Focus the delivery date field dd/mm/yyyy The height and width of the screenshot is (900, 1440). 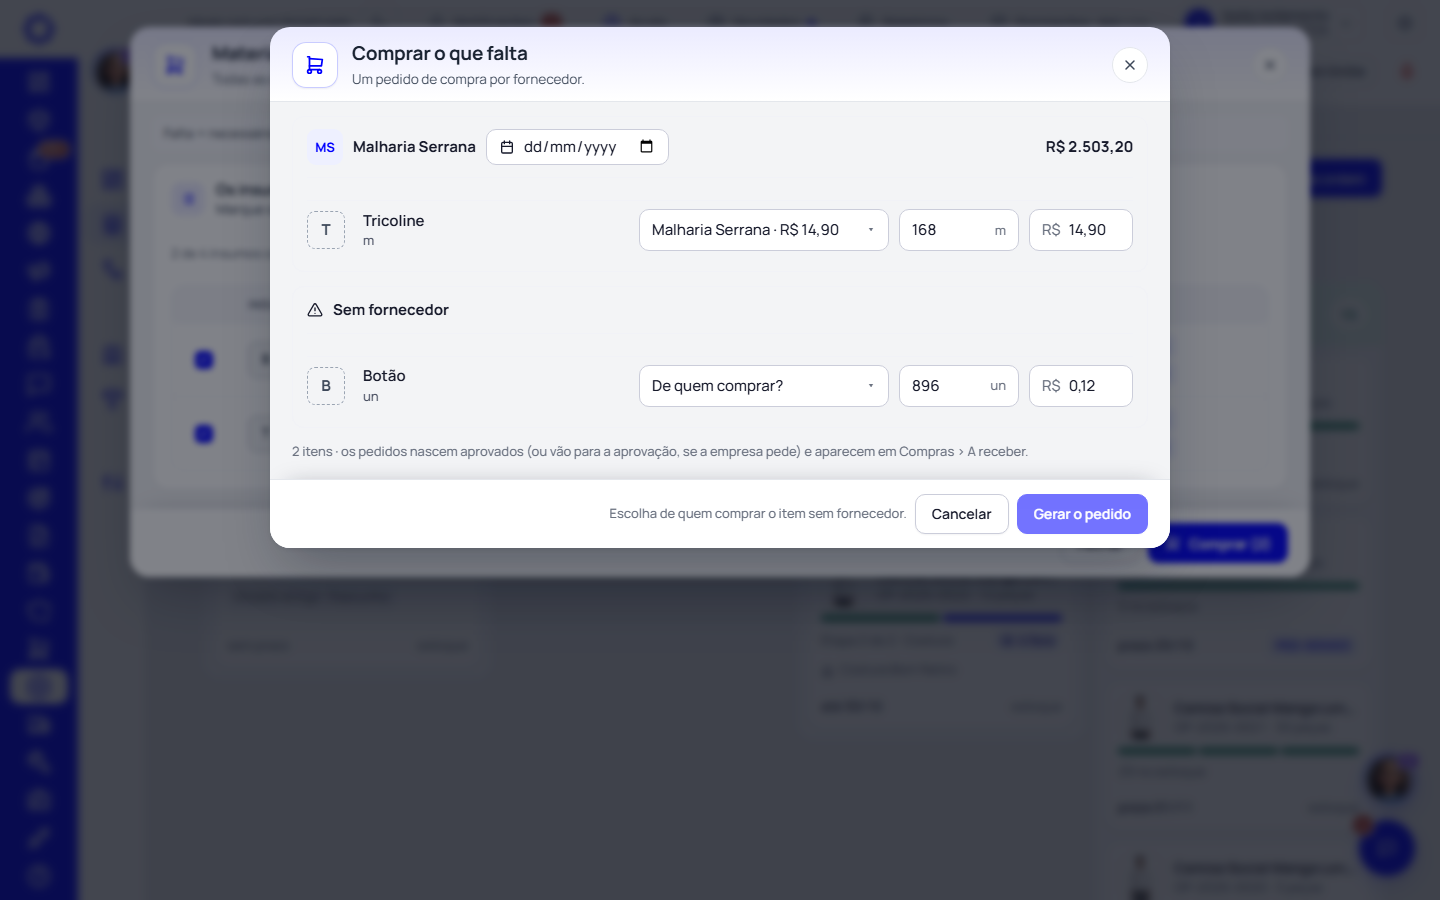coord(577,147)
